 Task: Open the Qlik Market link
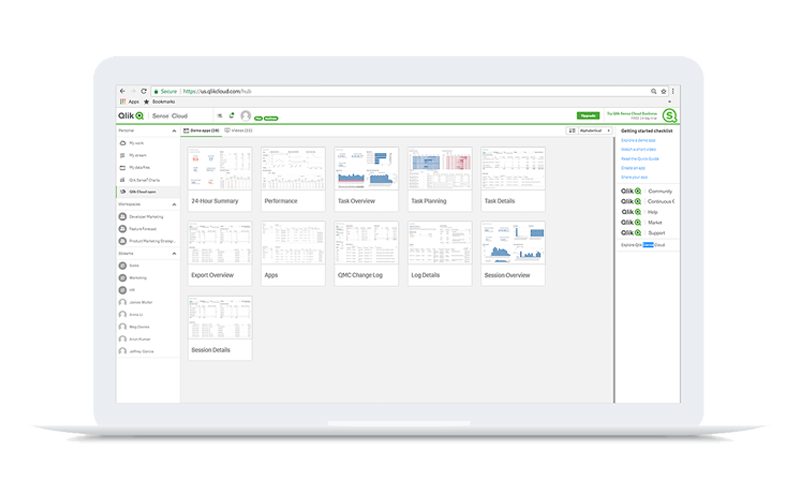(641, 222)
